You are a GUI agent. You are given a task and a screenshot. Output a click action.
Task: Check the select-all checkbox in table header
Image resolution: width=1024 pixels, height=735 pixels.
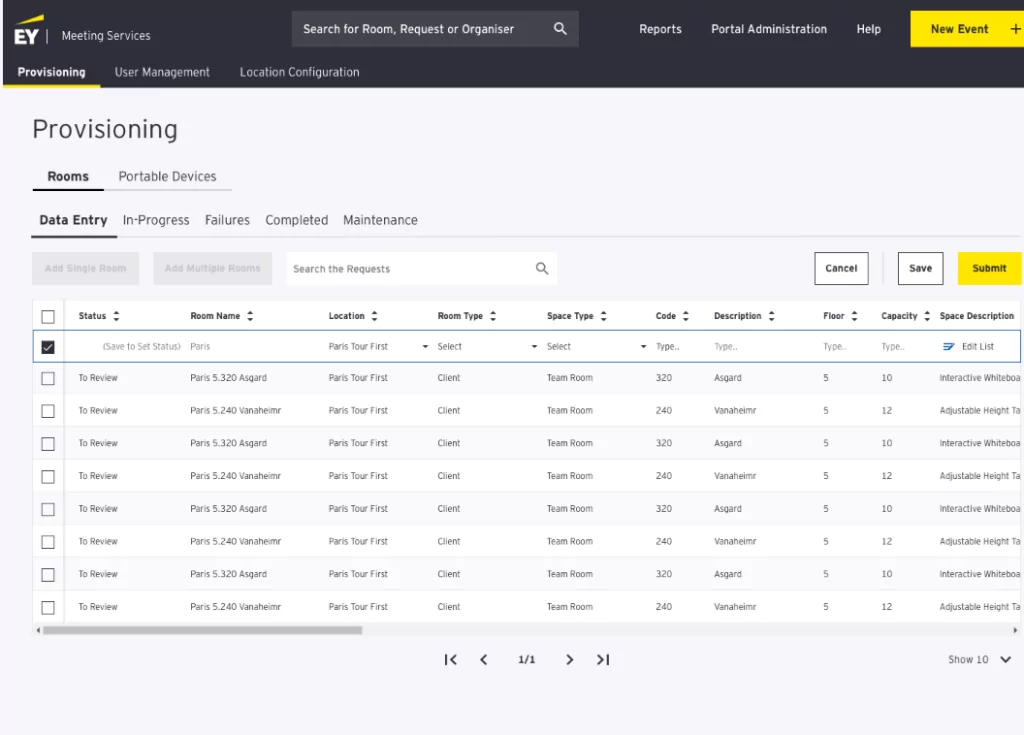click(47, 316)
